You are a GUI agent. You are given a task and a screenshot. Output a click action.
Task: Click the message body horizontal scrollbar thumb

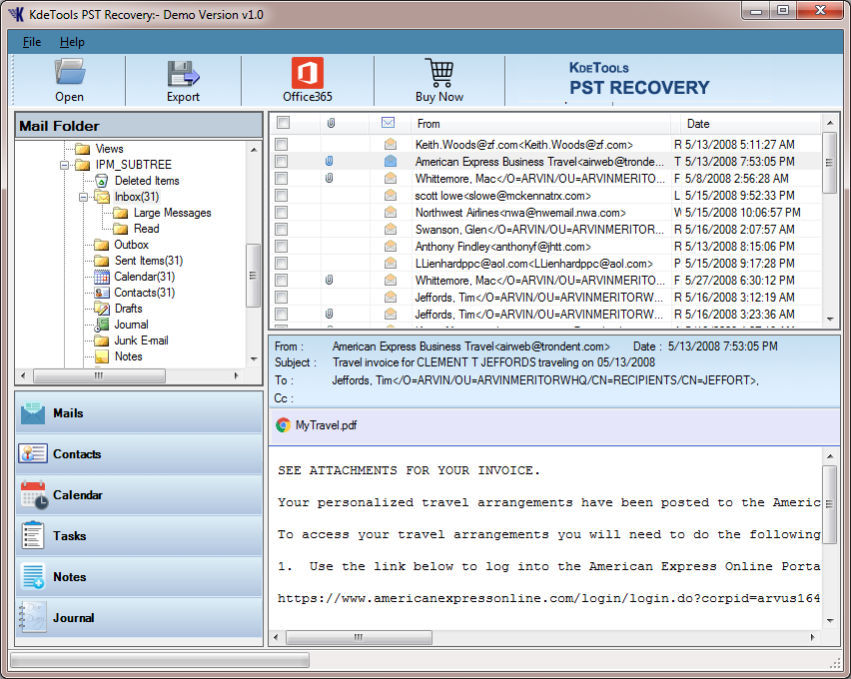(x=359, y=637)
